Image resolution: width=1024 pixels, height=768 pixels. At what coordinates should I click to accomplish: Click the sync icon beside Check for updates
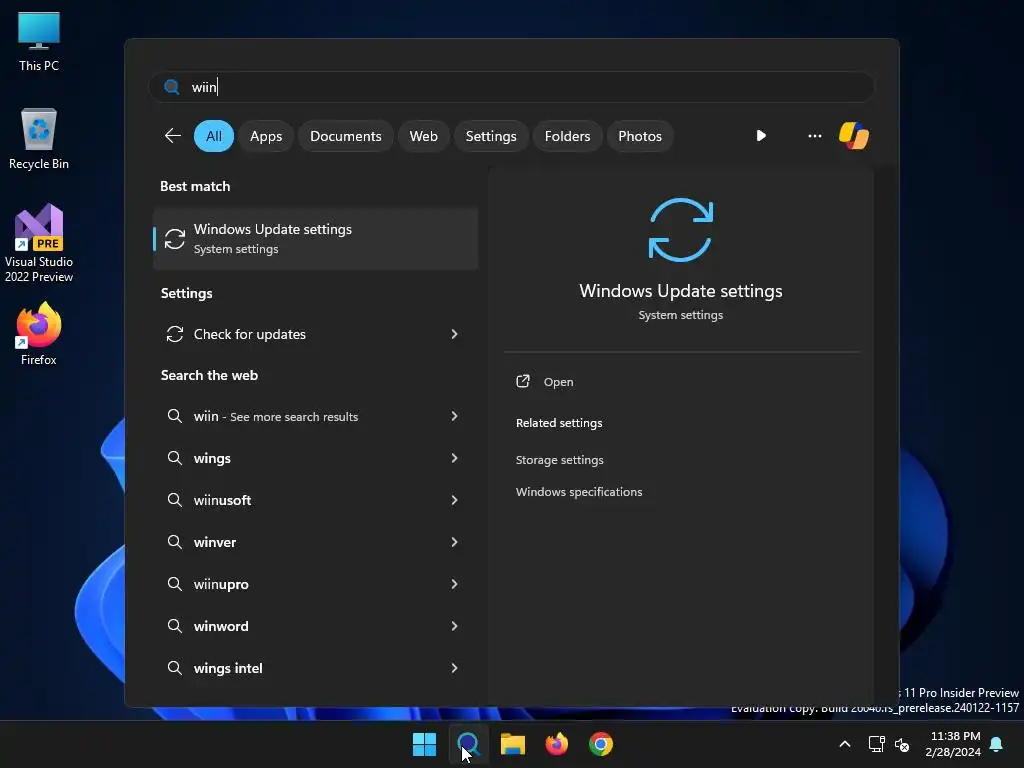point(174,334)
